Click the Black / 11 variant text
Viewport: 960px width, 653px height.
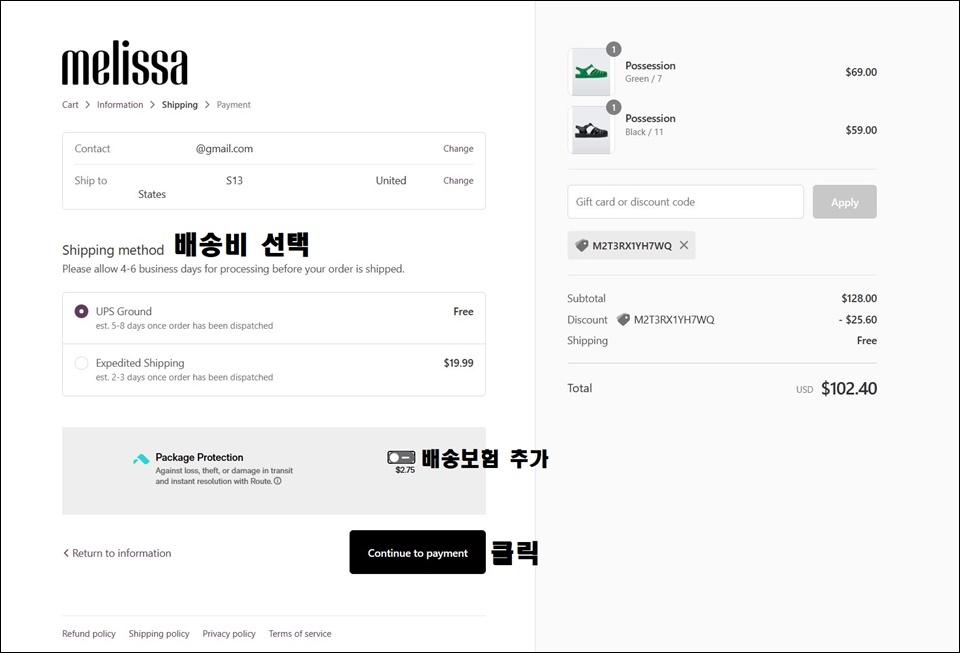[x=644, y=132]
